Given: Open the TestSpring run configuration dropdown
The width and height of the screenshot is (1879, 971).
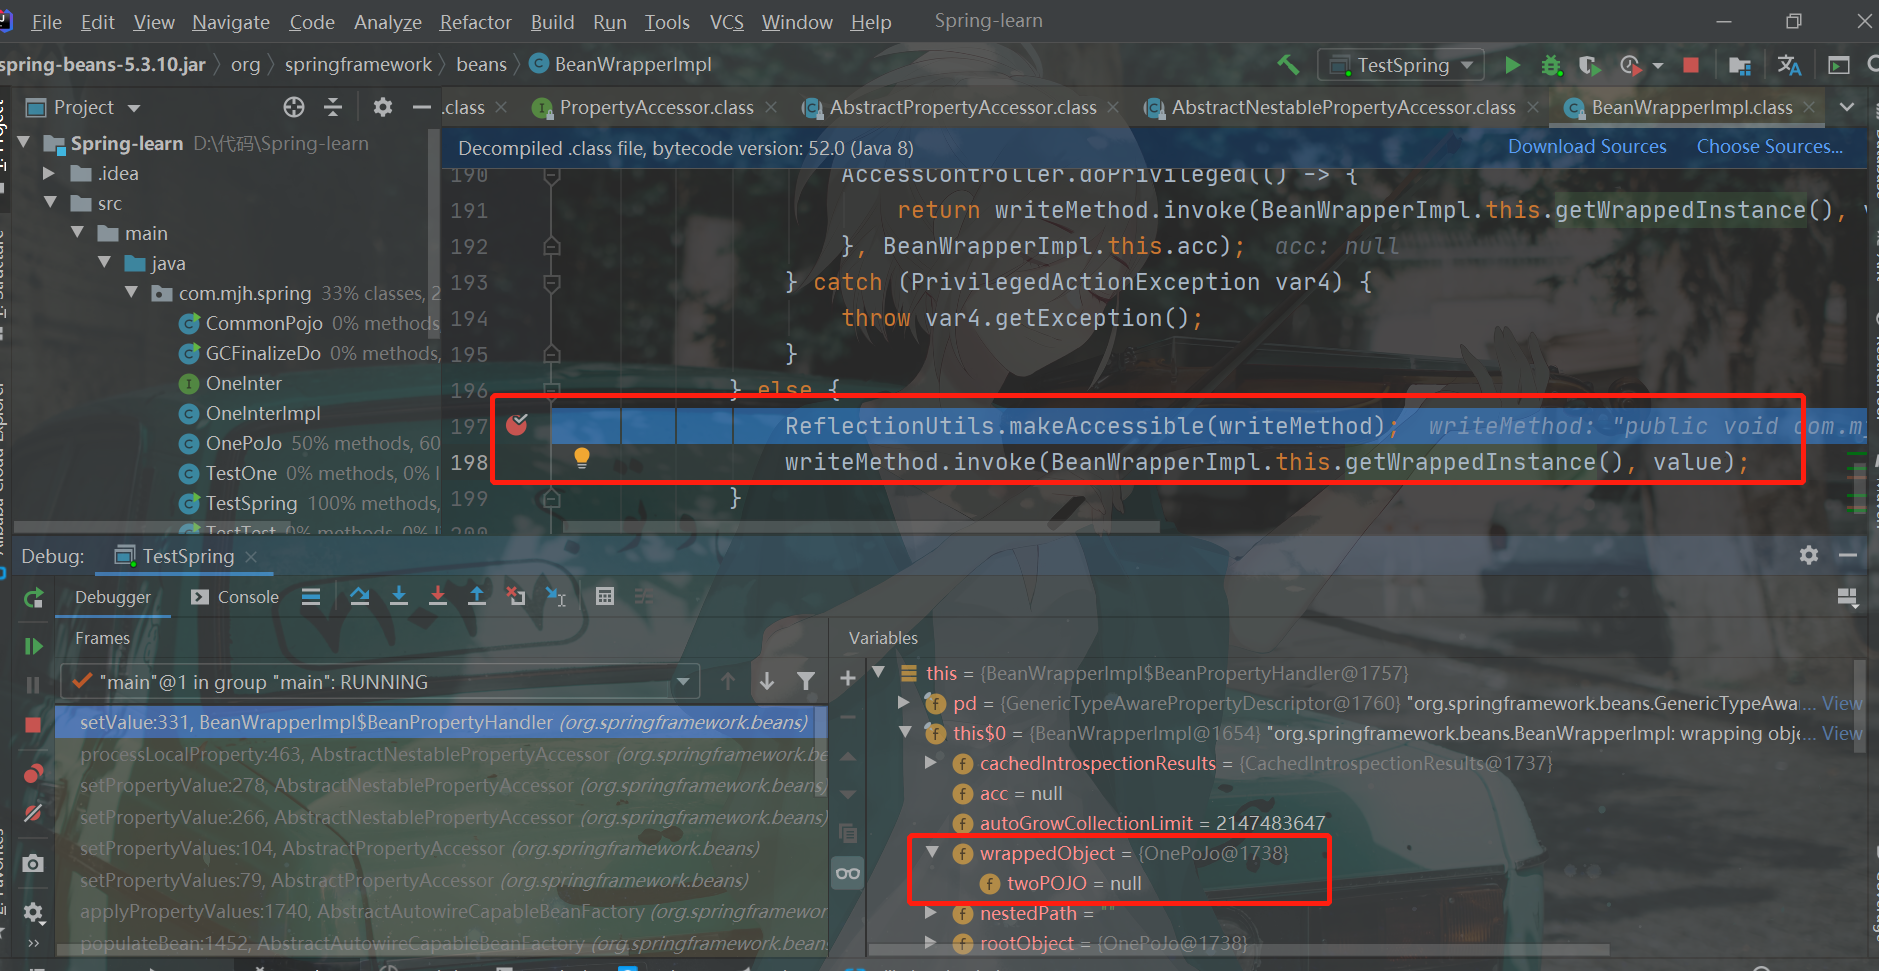Looking at the screenshot, I should tap(1401, 65).
